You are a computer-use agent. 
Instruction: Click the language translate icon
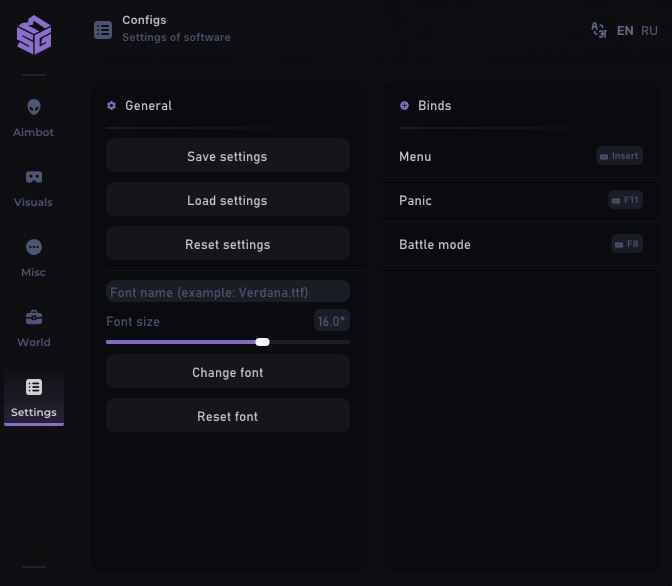pyautogui.click(x=599, y=30)
